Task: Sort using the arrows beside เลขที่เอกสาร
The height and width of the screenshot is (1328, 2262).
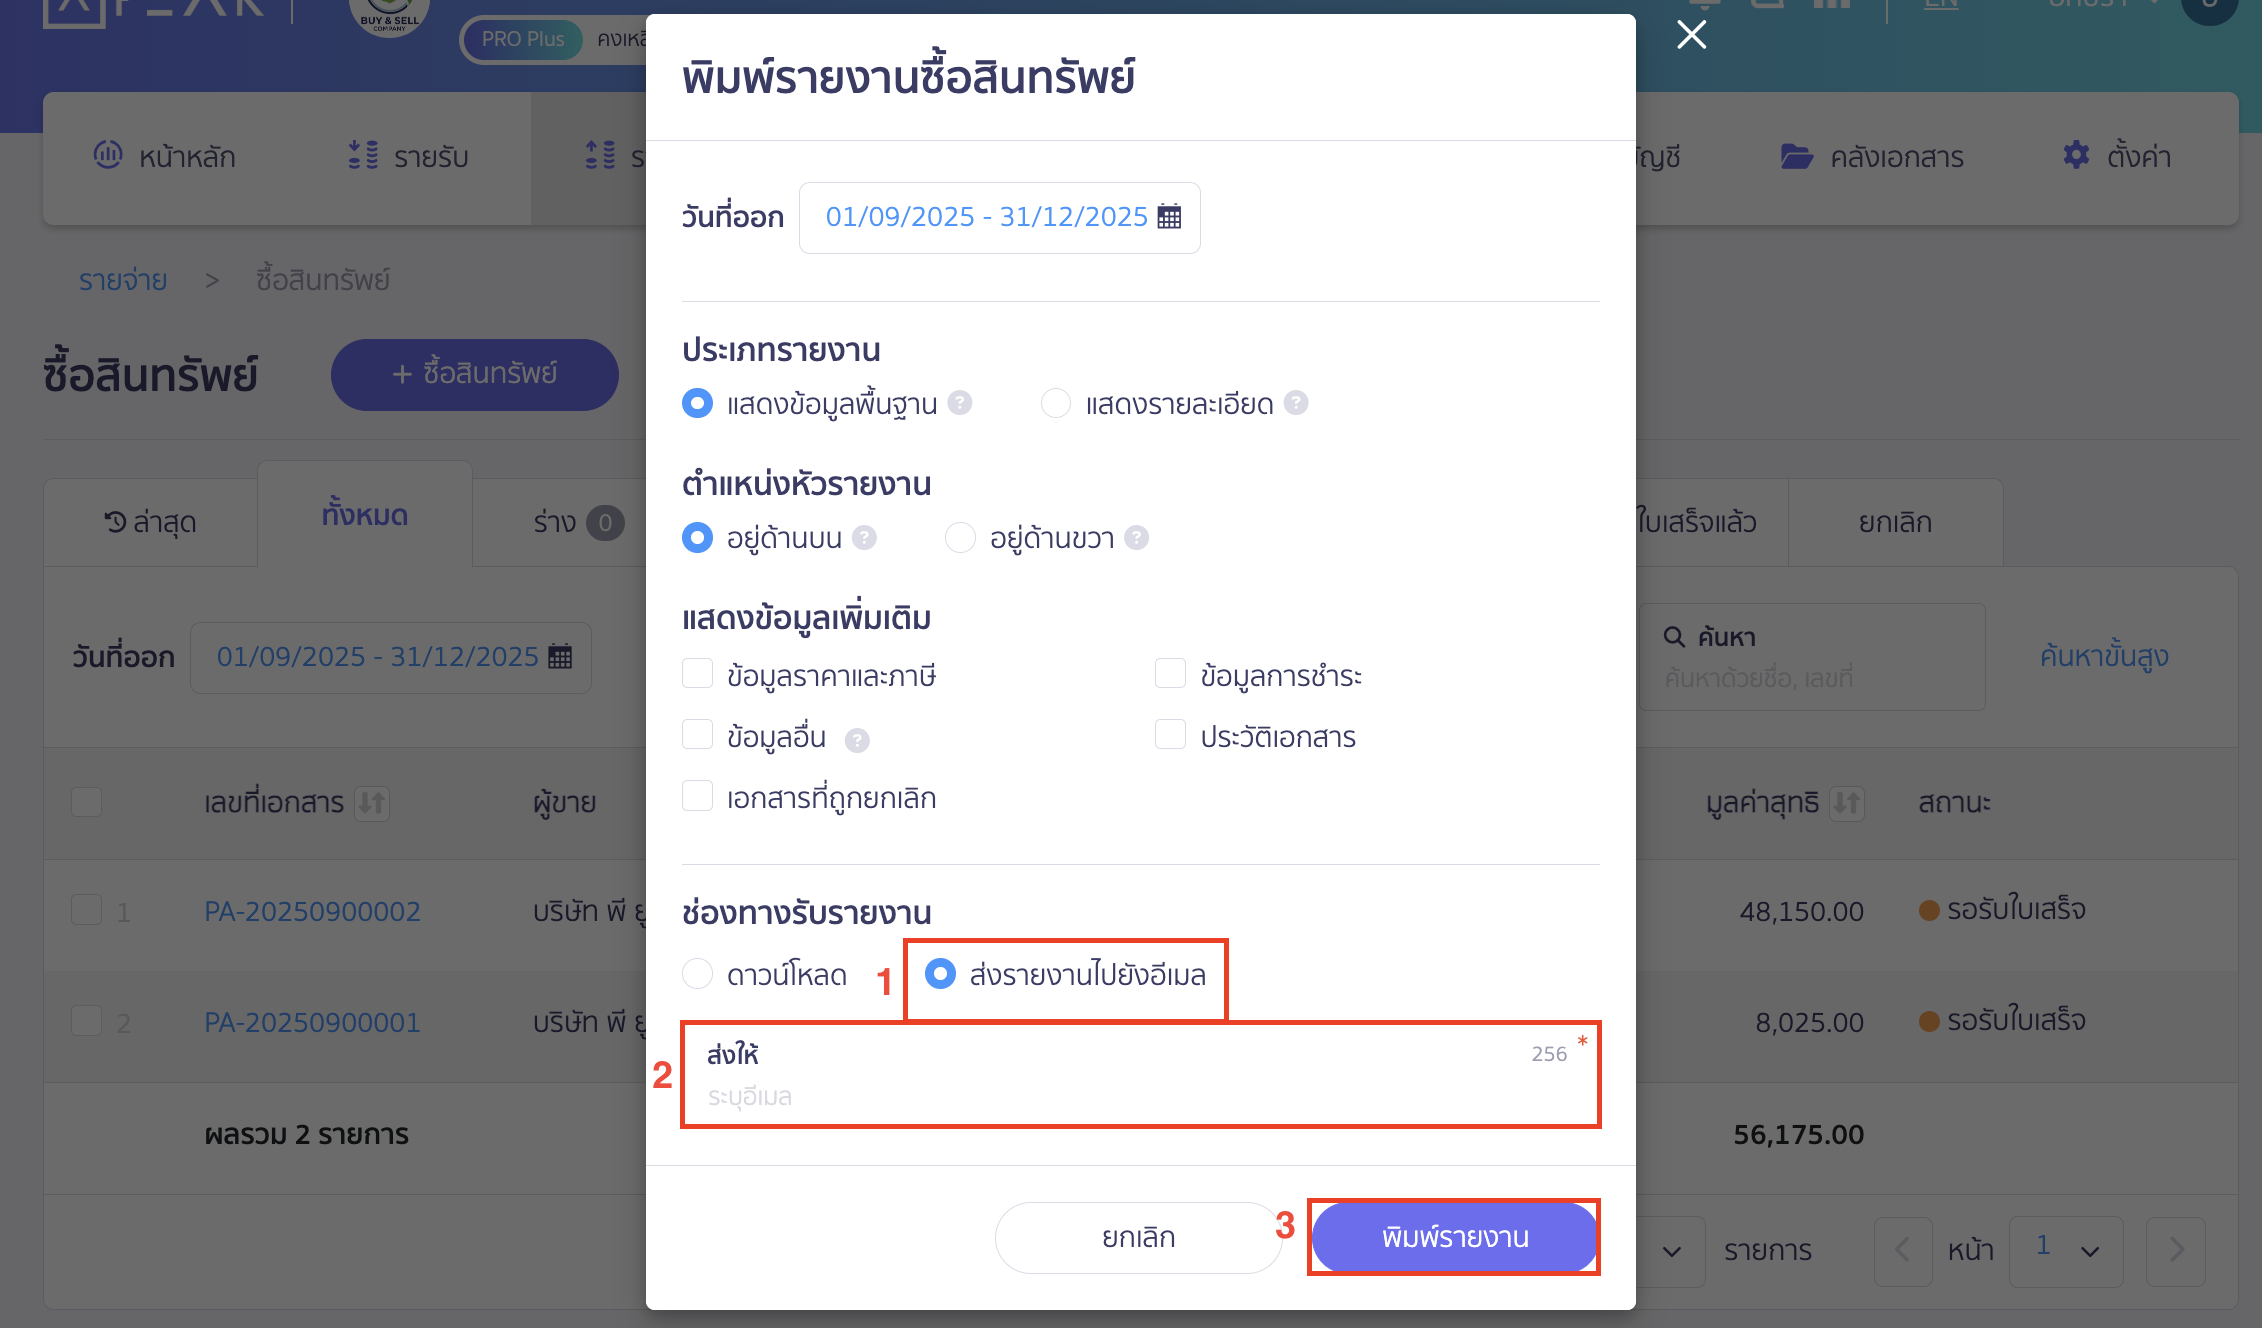Action: 374,803
